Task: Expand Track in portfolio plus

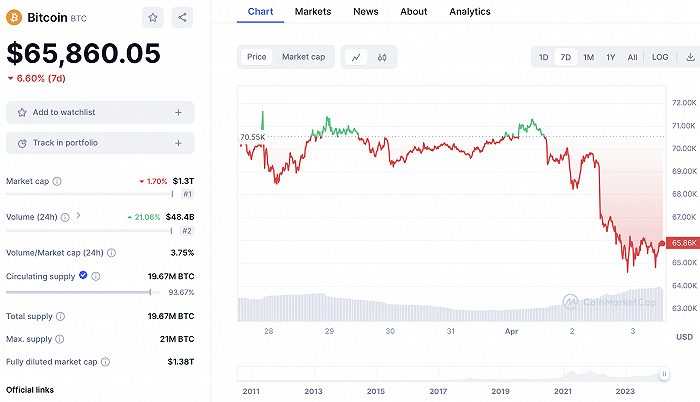Action: pos(178,143)
